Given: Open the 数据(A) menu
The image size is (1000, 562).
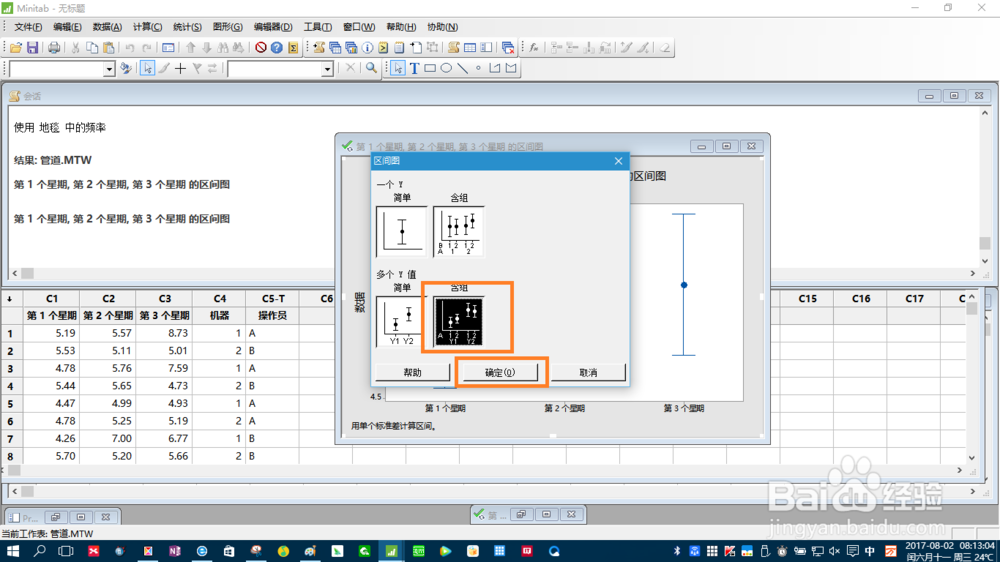Looking at the screenshot, I should point(107,27).
